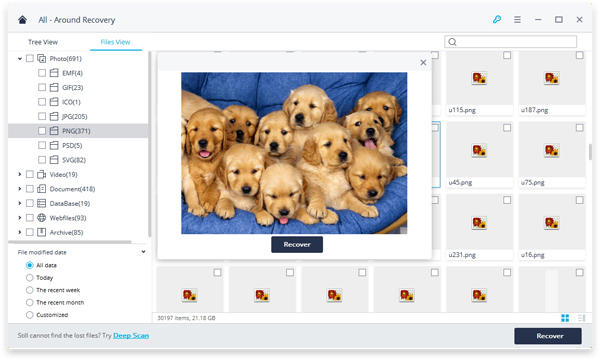Open the key registration icon
Screen dimensions: 600x360
coord(497,19)
